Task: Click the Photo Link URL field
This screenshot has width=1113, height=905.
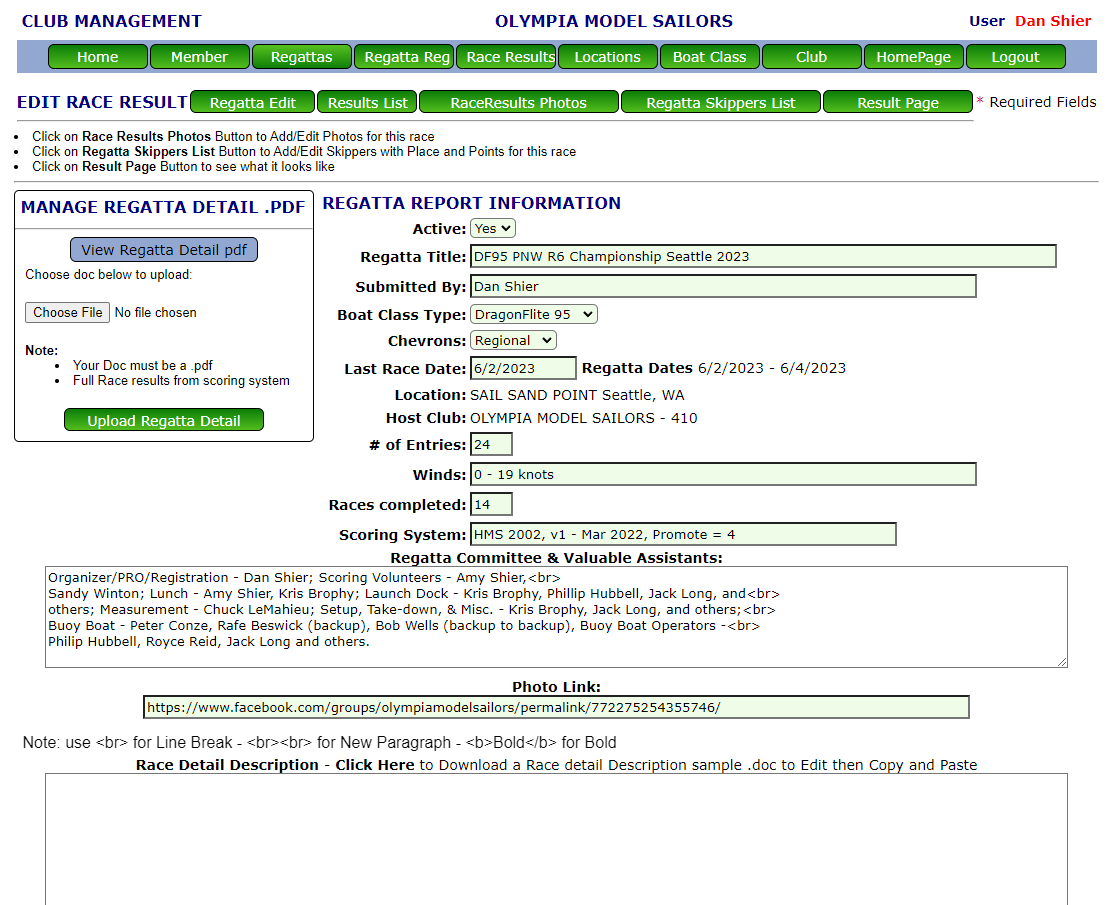Action: (556, 707)
